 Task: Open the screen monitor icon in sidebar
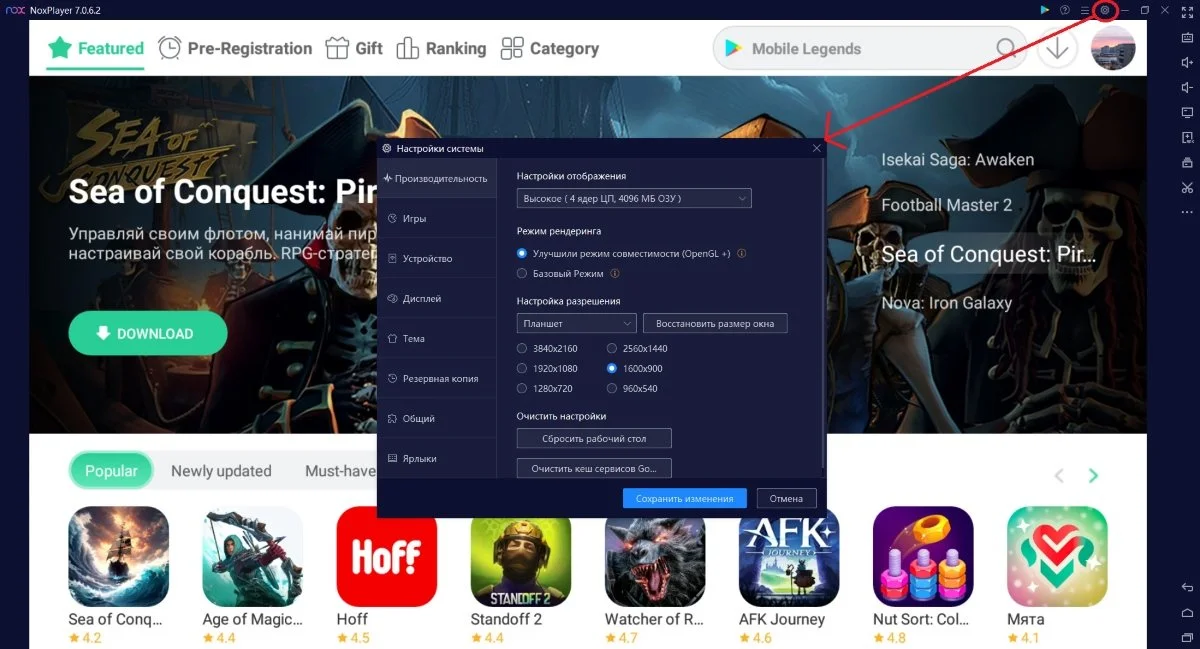pyautogui.click(x=1187, y=112)
